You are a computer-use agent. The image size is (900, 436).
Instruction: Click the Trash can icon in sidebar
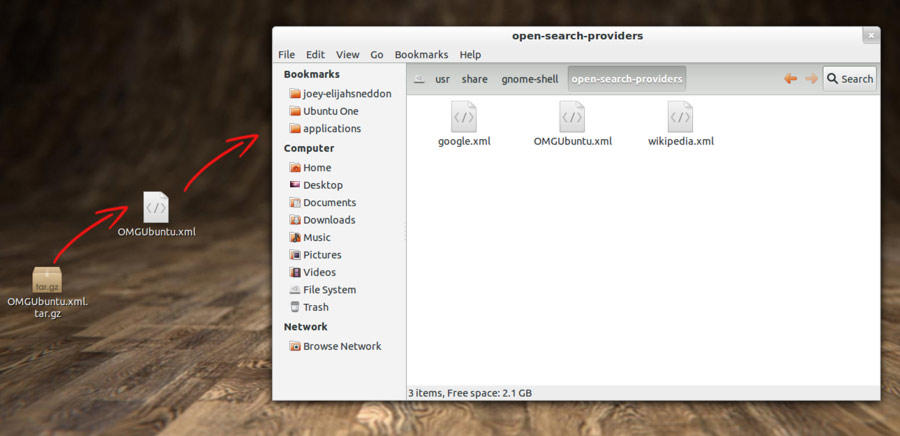[x=295, y=307]
